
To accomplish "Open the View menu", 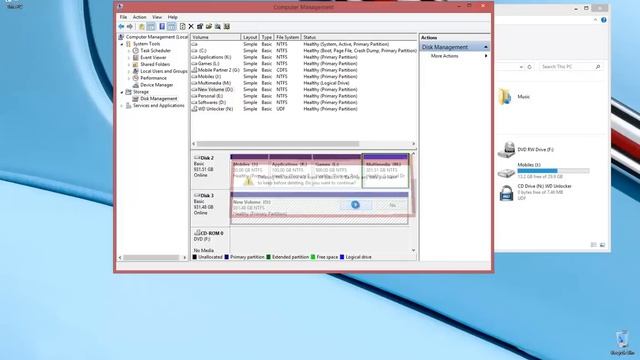I will pos(157,17).
